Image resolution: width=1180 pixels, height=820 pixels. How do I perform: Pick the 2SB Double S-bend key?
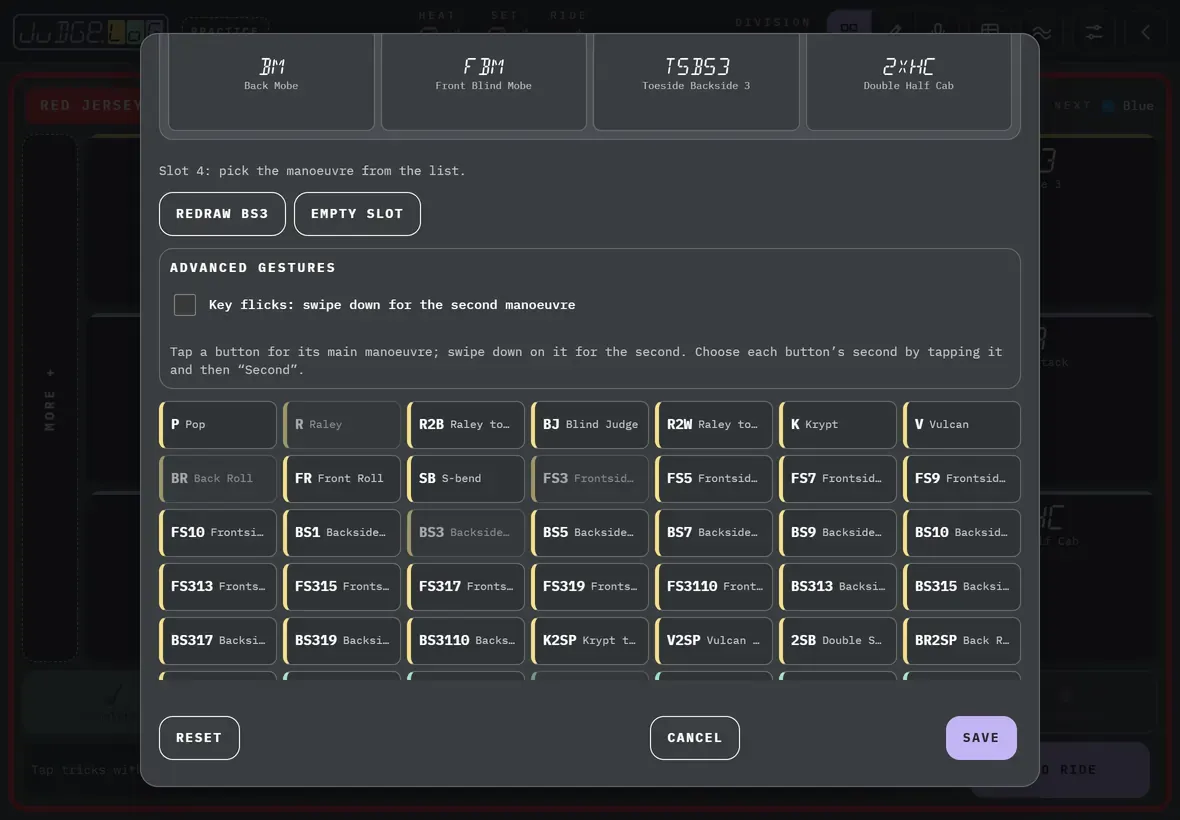(x=838, y=640)
